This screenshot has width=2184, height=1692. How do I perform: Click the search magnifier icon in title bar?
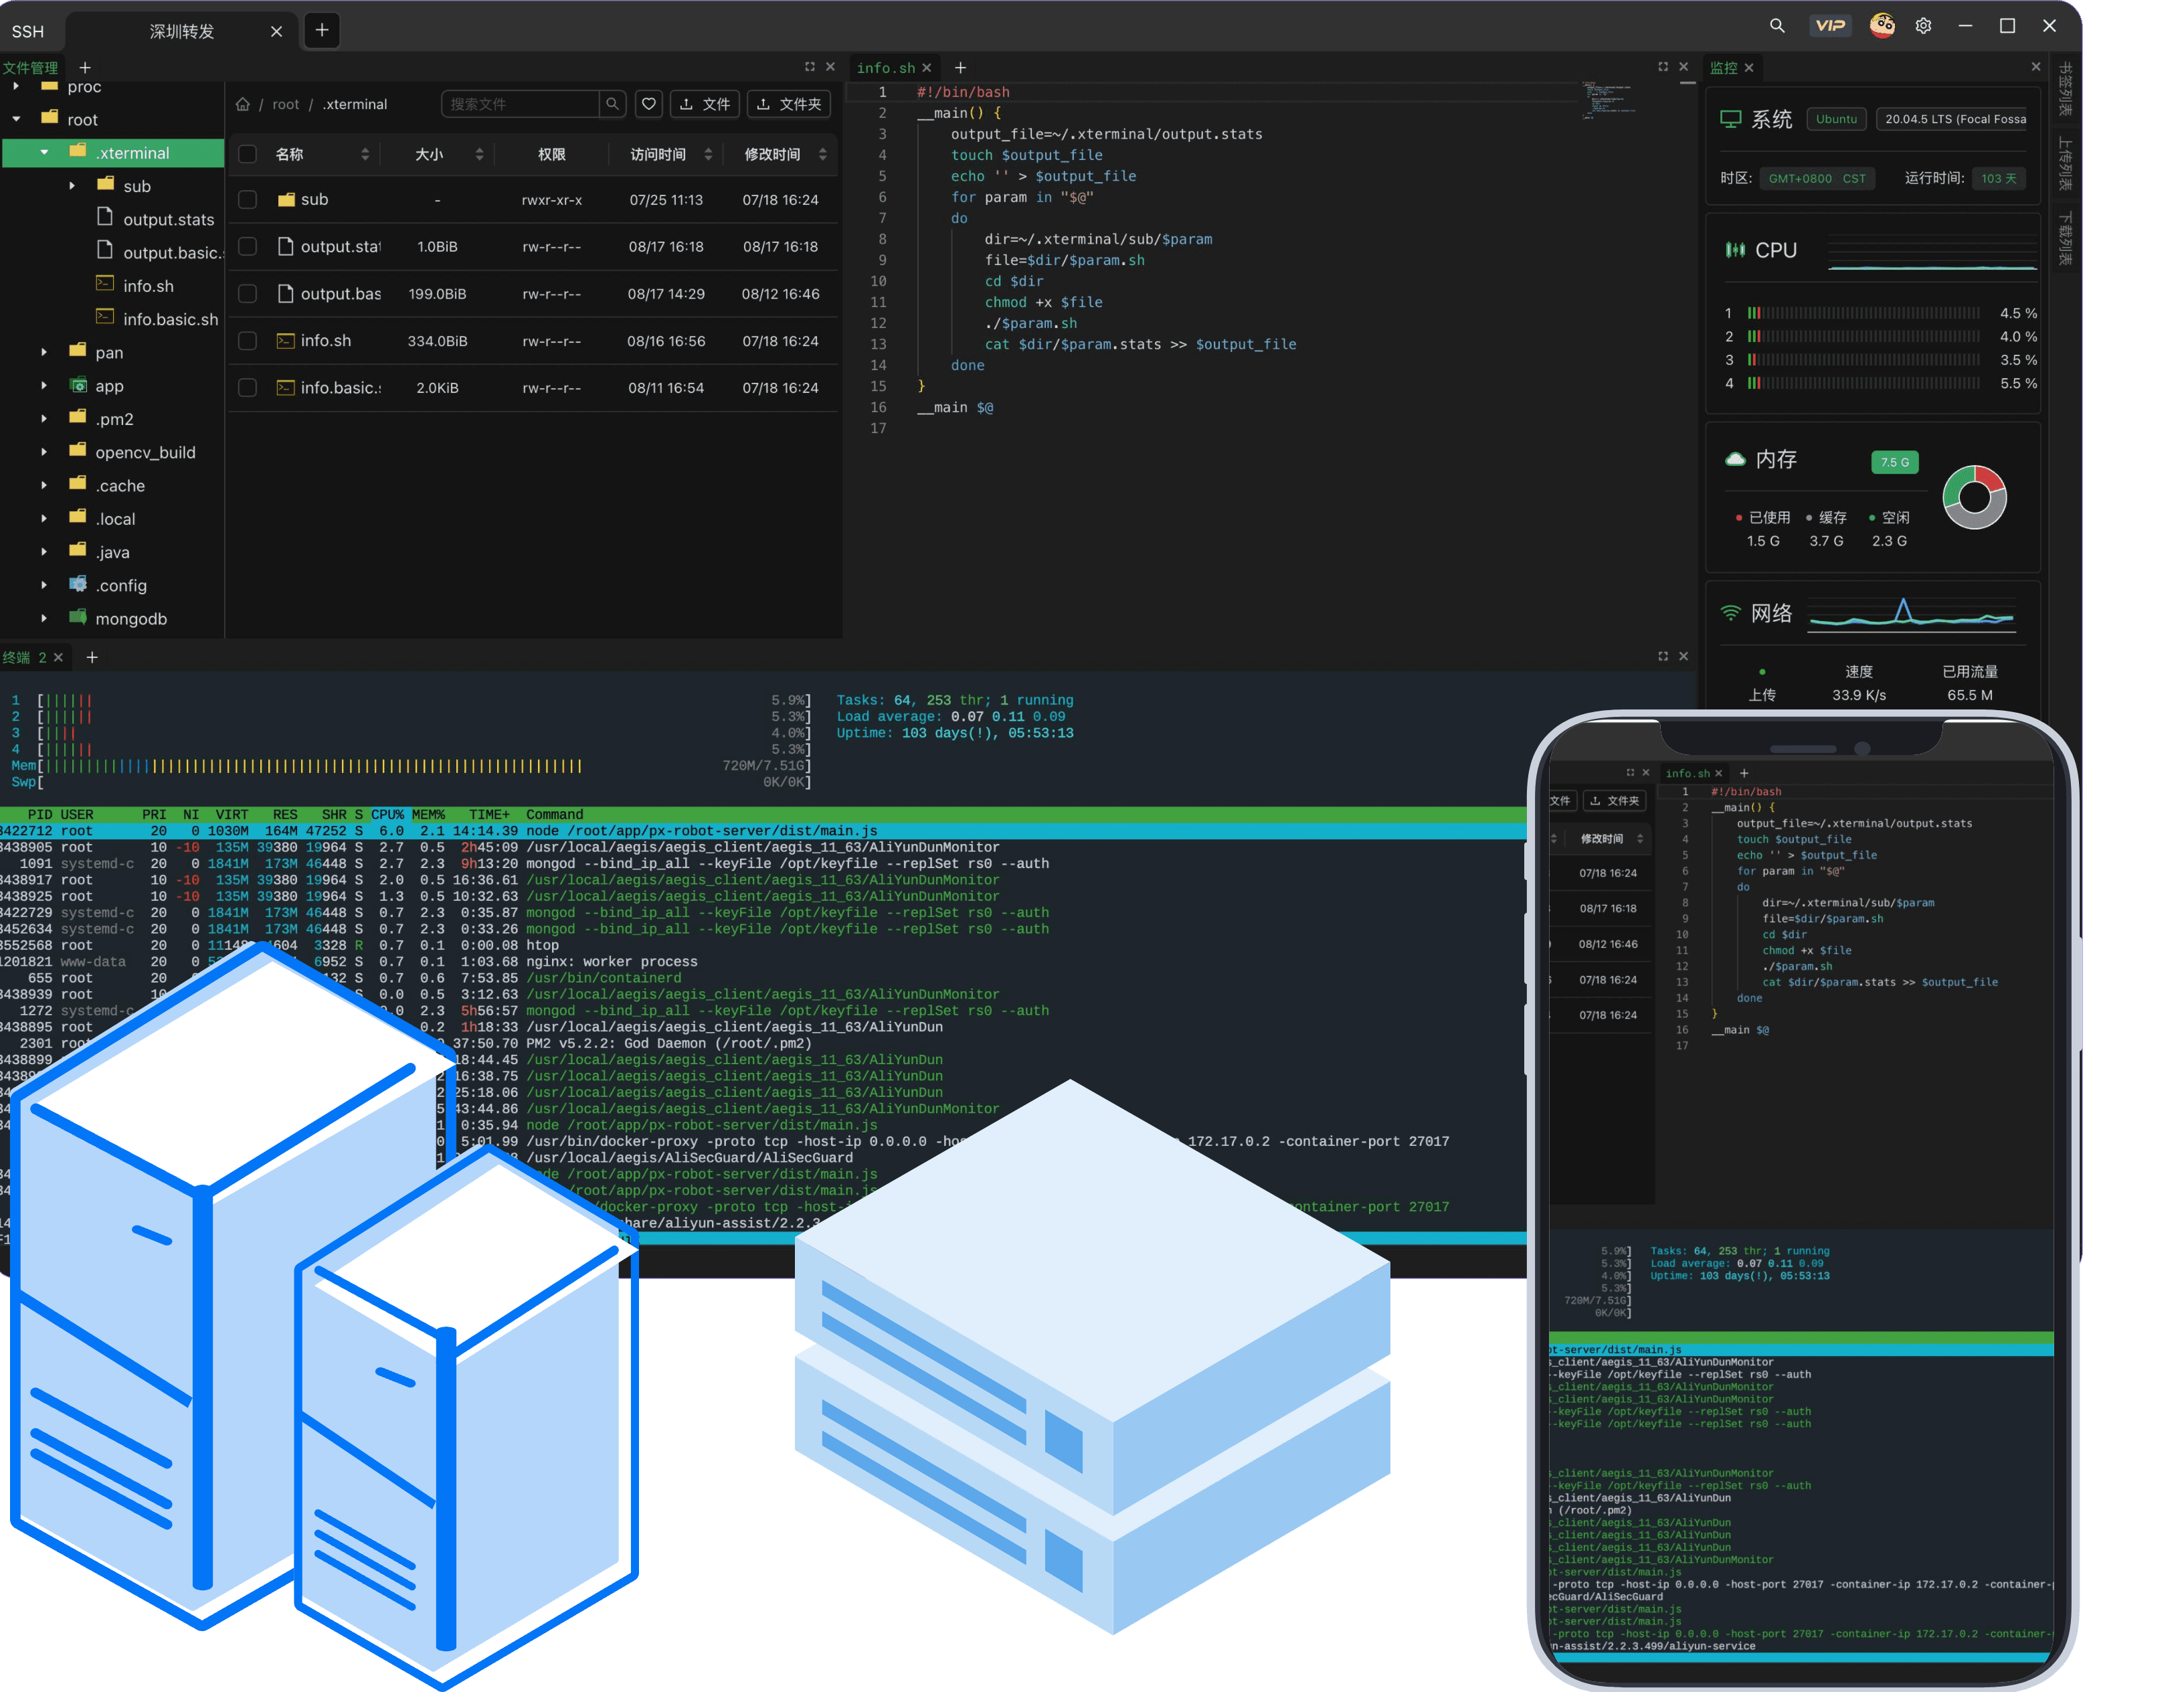[x=1776, y=26]
